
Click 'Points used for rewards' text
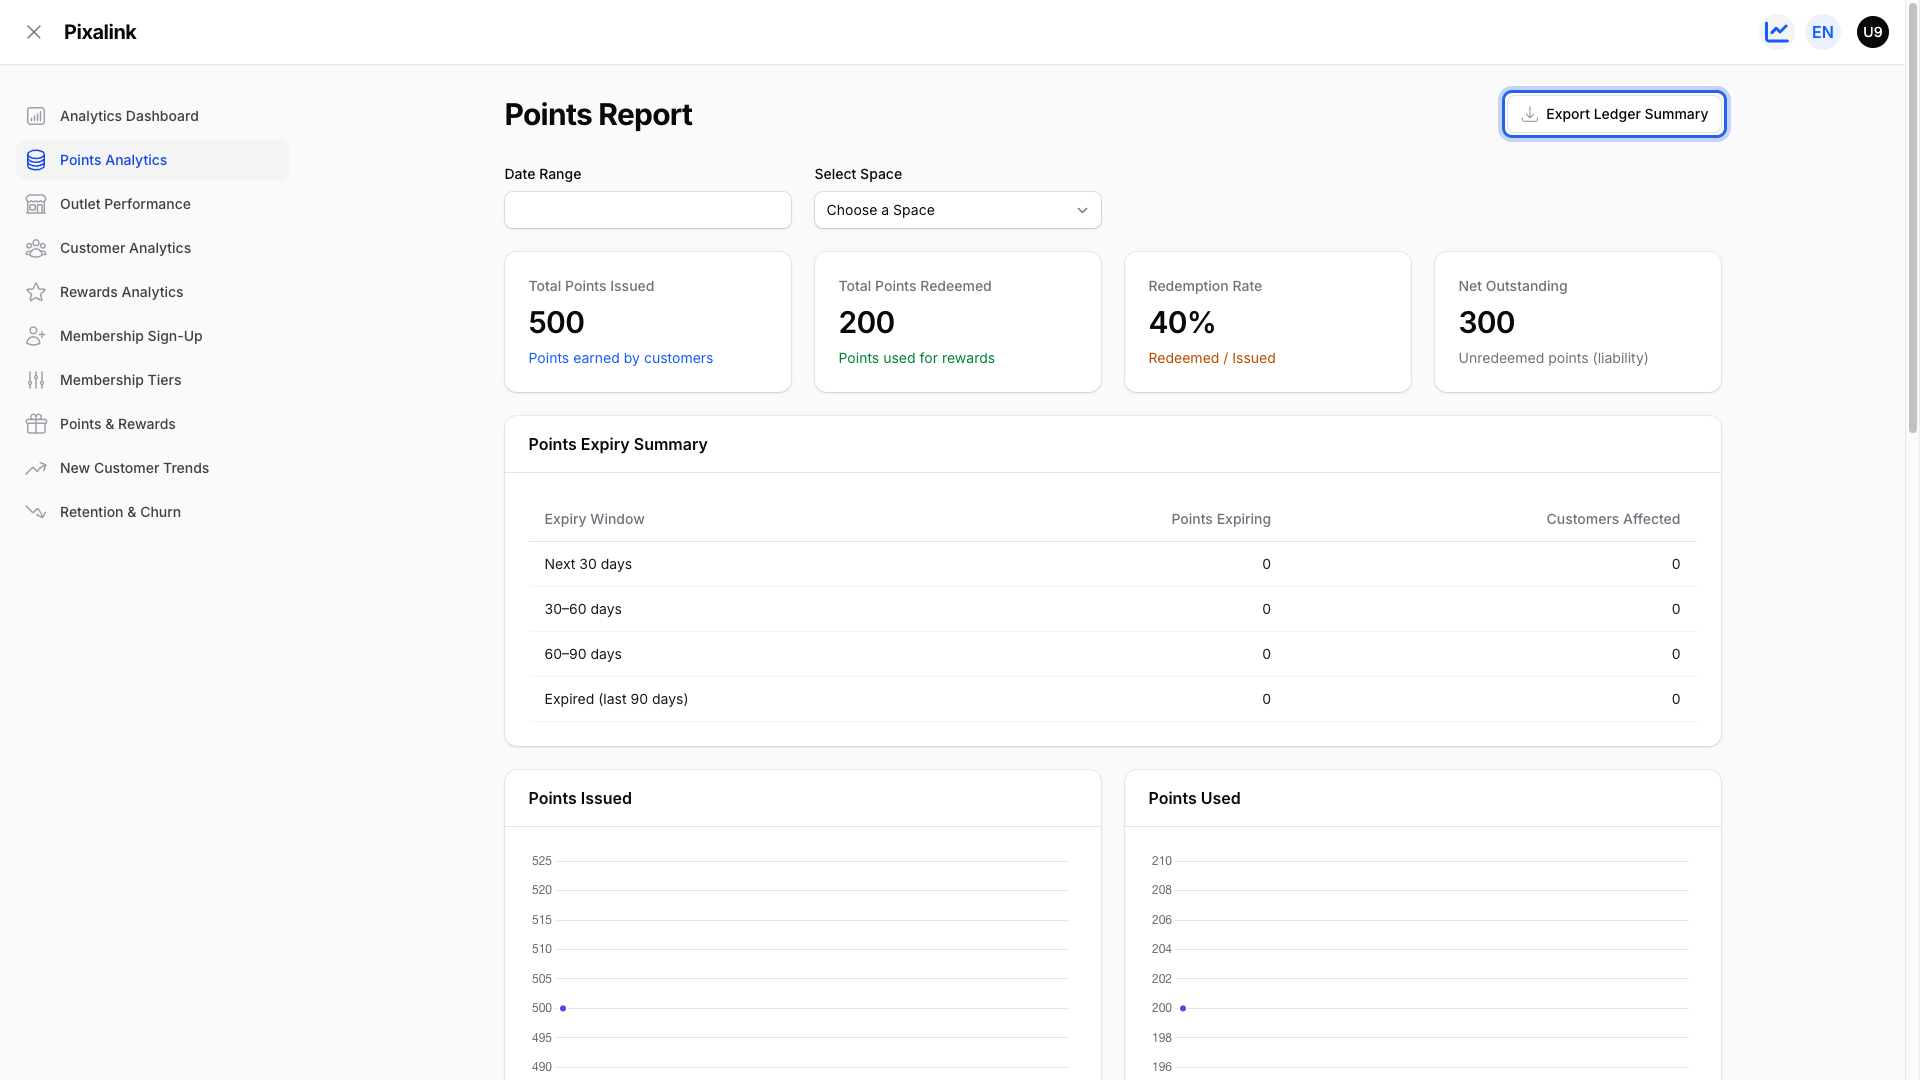click(x=917, y=358)
